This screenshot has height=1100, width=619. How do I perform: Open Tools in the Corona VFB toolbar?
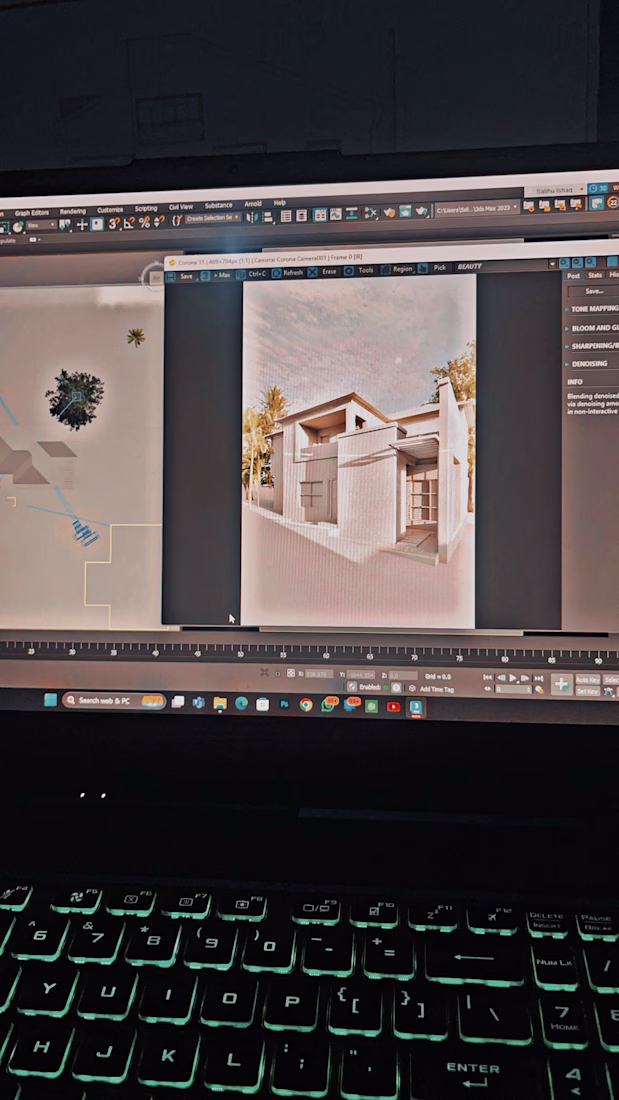[x=360, y=270]
